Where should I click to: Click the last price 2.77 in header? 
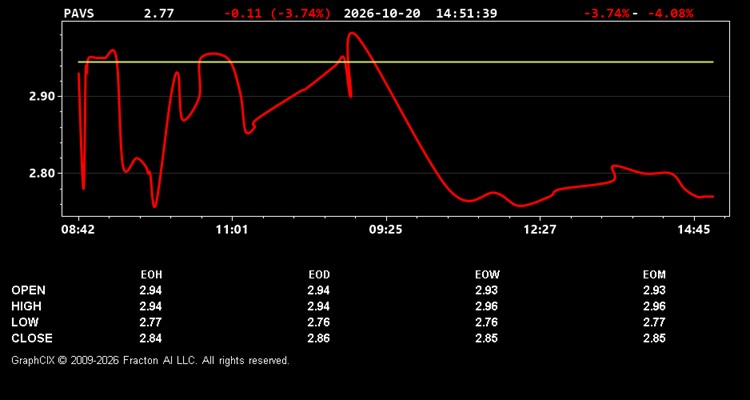pos(159,13)
